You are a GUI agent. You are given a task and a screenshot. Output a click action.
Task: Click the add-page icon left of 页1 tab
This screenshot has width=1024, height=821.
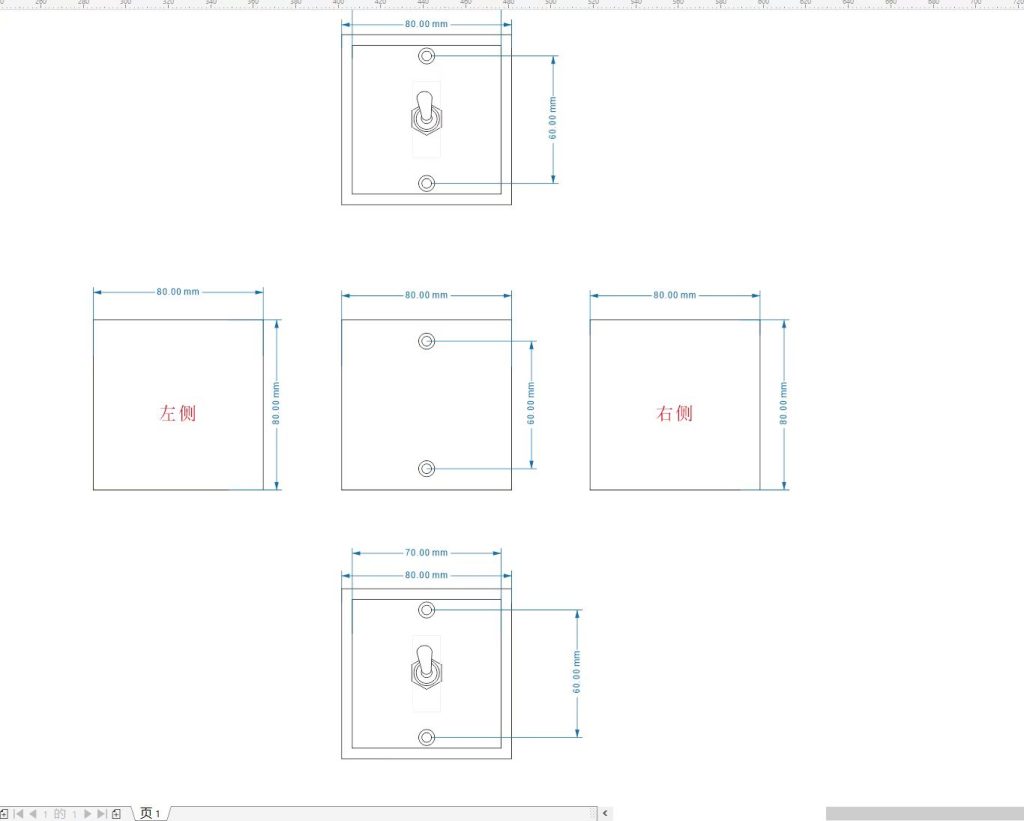[x=117, y=814]
